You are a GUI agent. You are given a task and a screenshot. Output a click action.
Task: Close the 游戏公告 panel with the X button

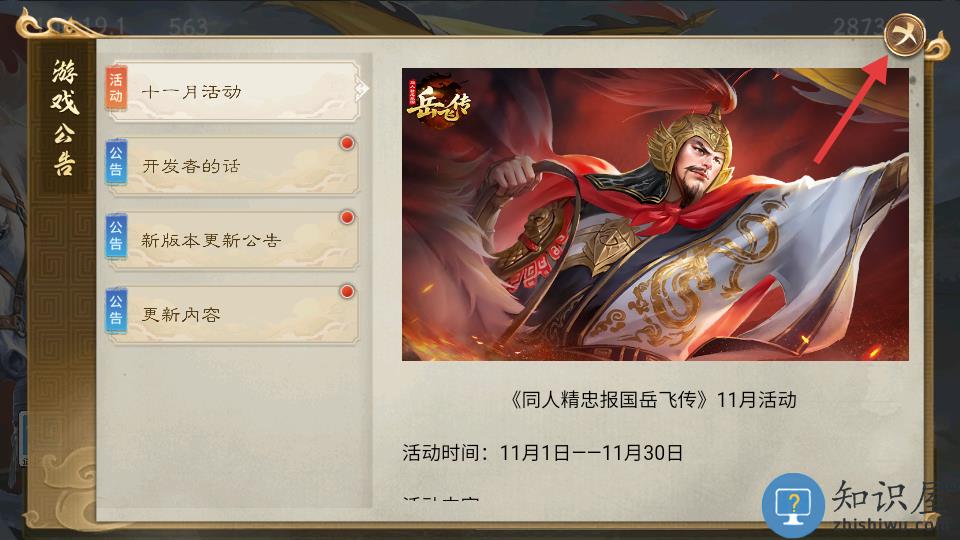click(x=904, y=36)
